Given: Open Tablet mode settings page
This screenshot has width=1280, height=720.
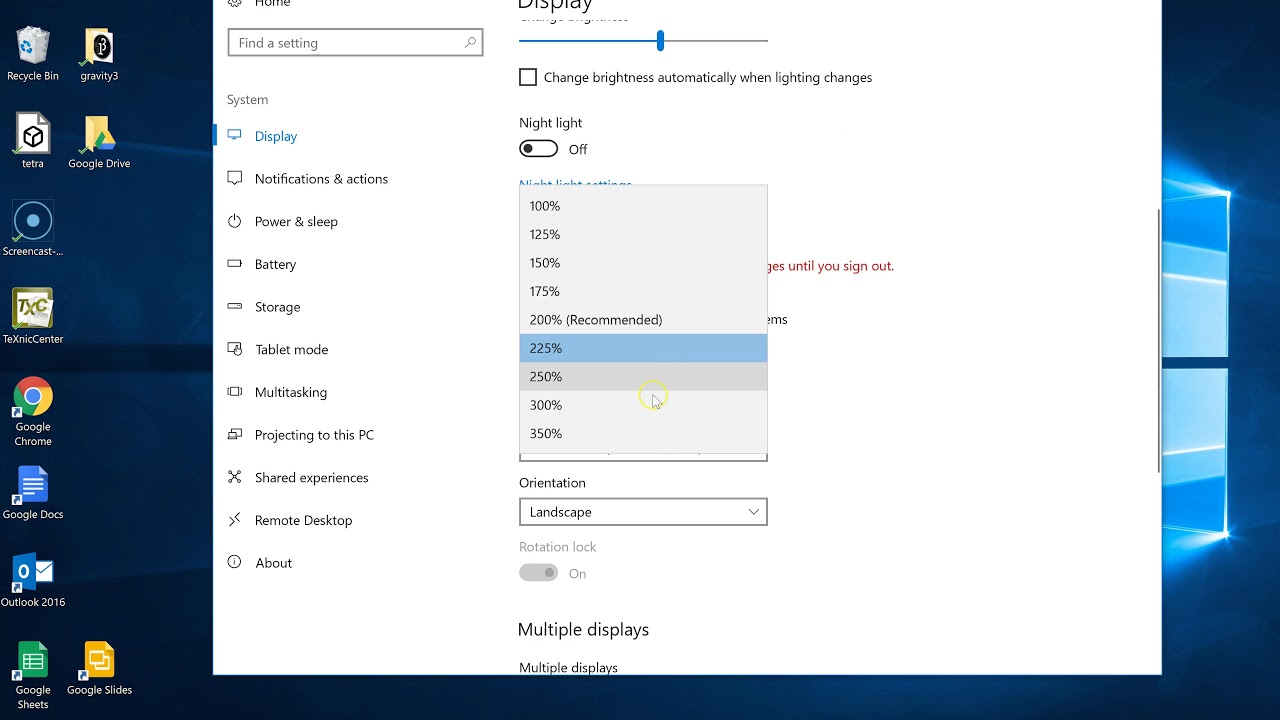Looking at the screenshot, I should click(x=291, y=350).
